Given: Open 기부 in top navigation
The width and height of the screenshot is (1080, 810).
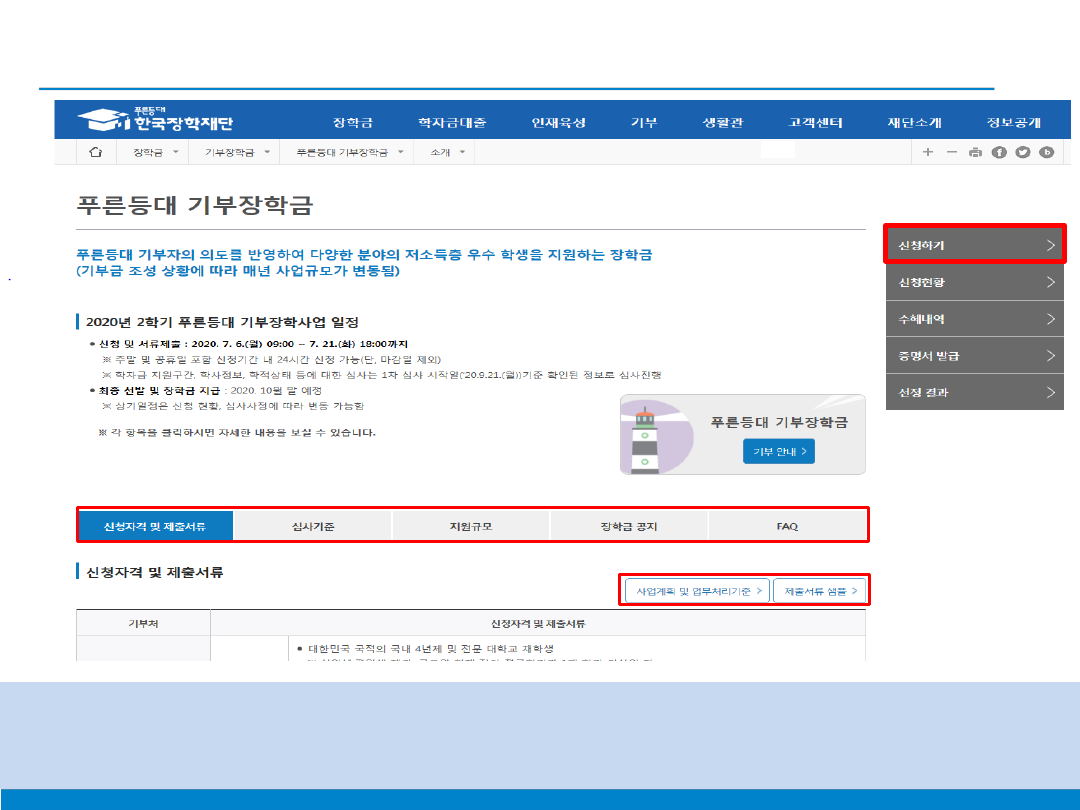Looking at the screenshot, I should (x=644, y=123).
